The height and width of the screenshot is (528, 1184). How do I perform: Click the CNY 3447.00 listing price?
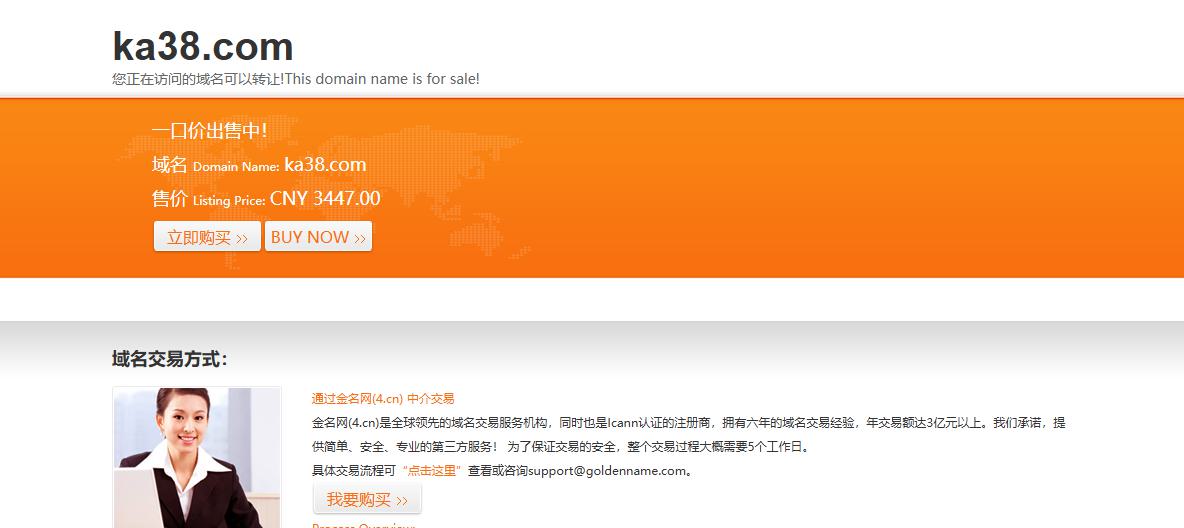(325, 199)
